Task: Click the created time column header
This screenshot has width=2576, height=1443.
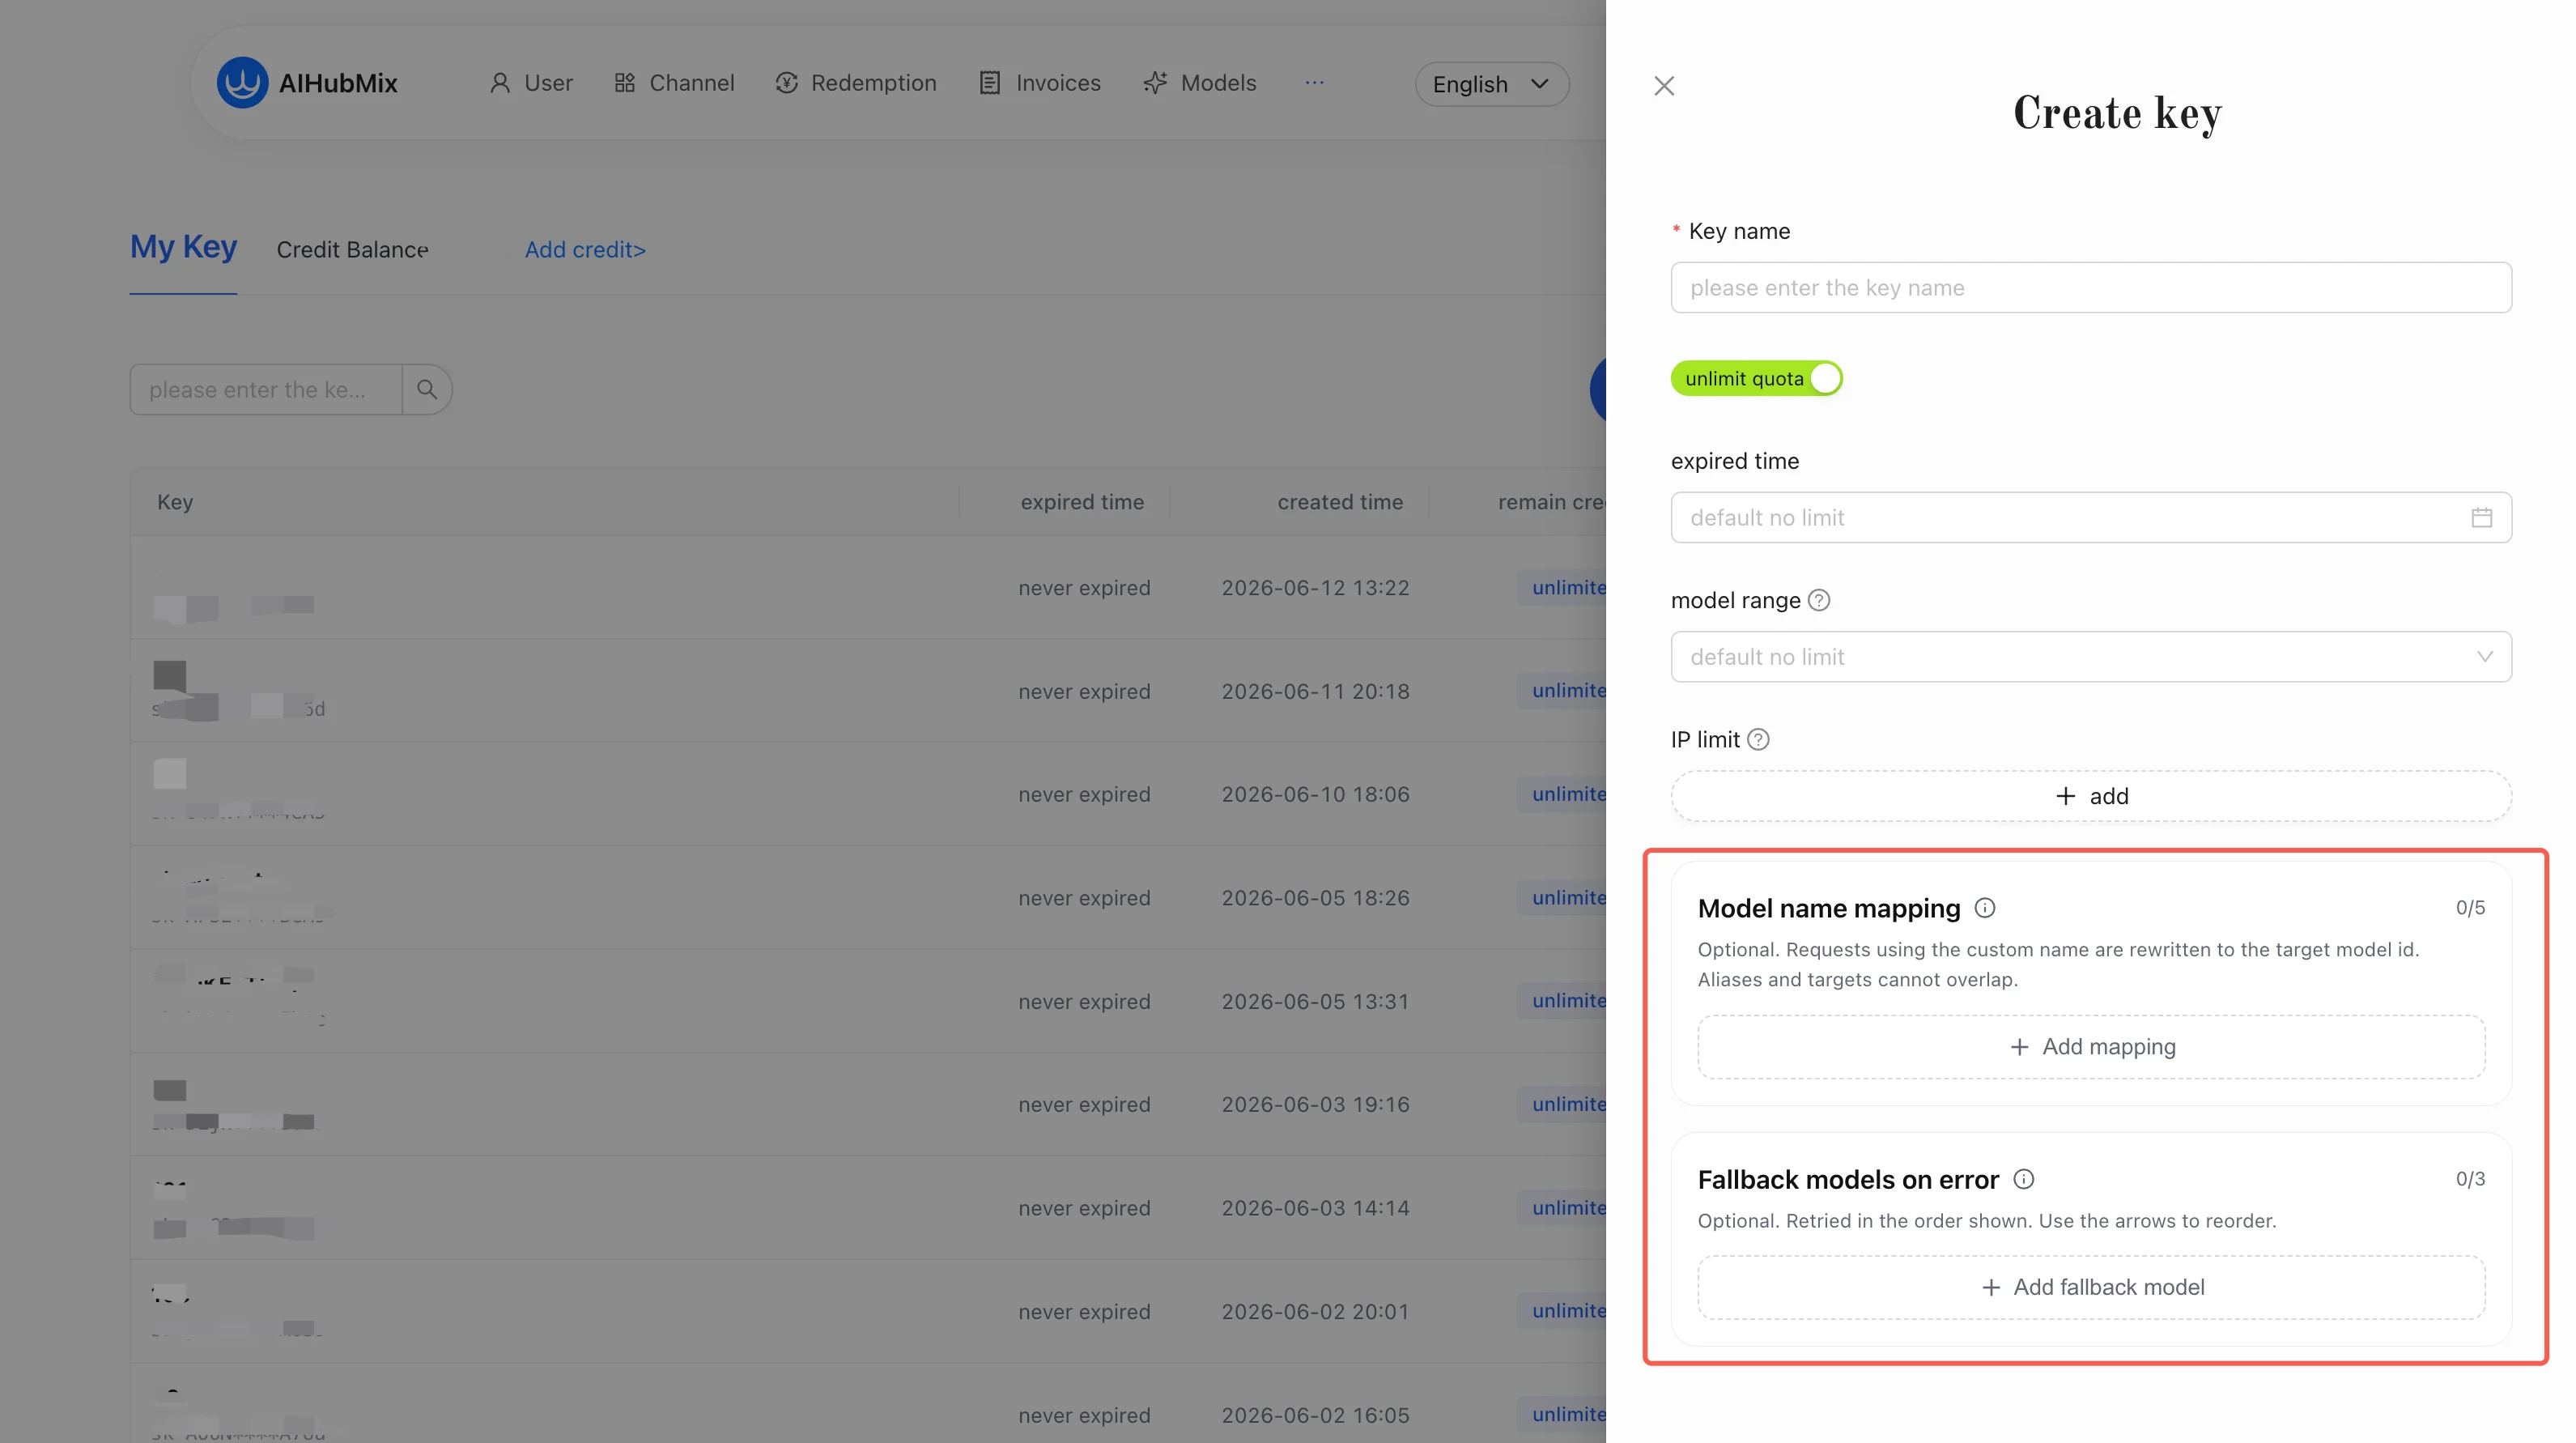Action: click(x=1340, y=502)
